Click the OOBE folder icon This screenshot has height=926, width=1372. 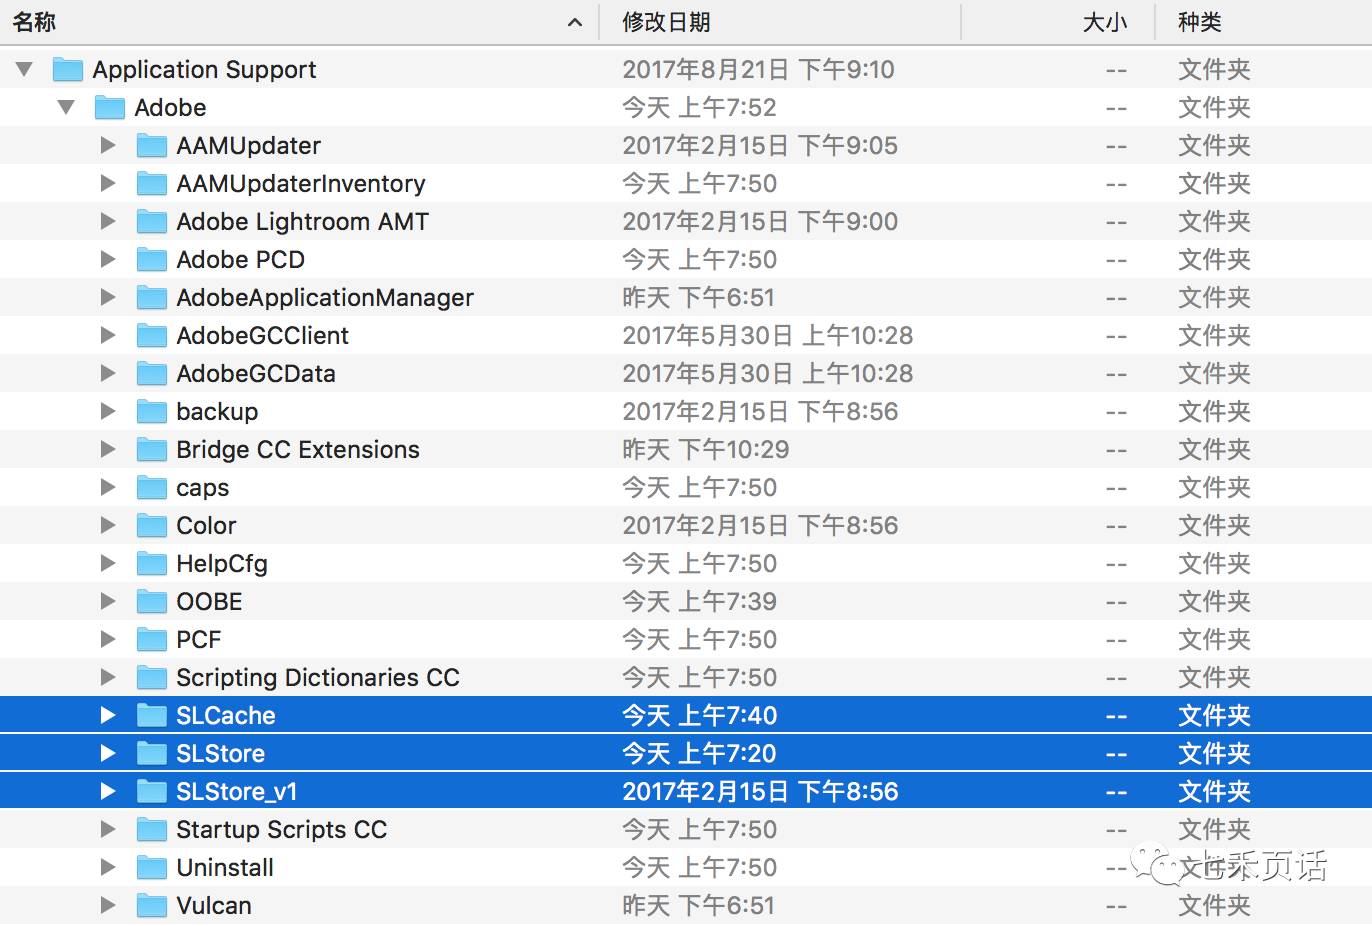(152, 601)
